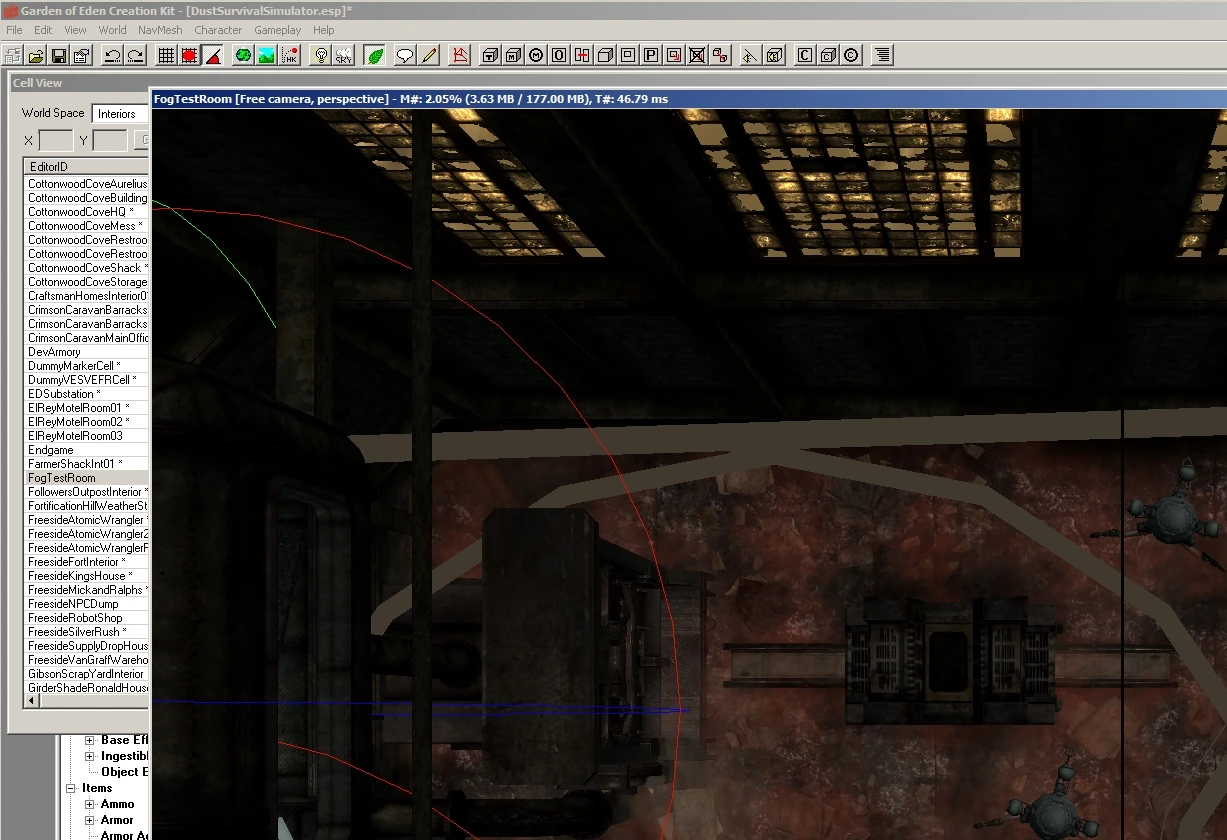1227x840 pixels.
Task: Click the boxed C toolbar icon
Action: (x=805, y=55)
